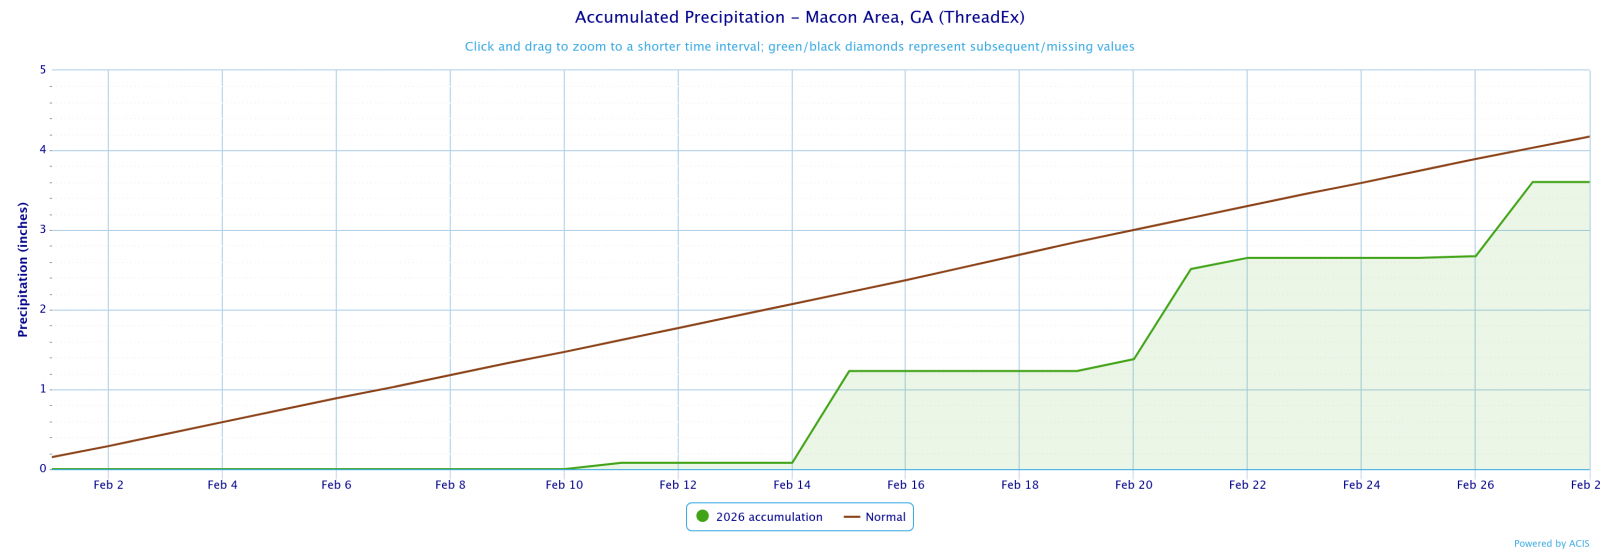Screen dimensions: 1600x552
Task: Toggle the 2026 accumulation series label
Action: point(769,517)
